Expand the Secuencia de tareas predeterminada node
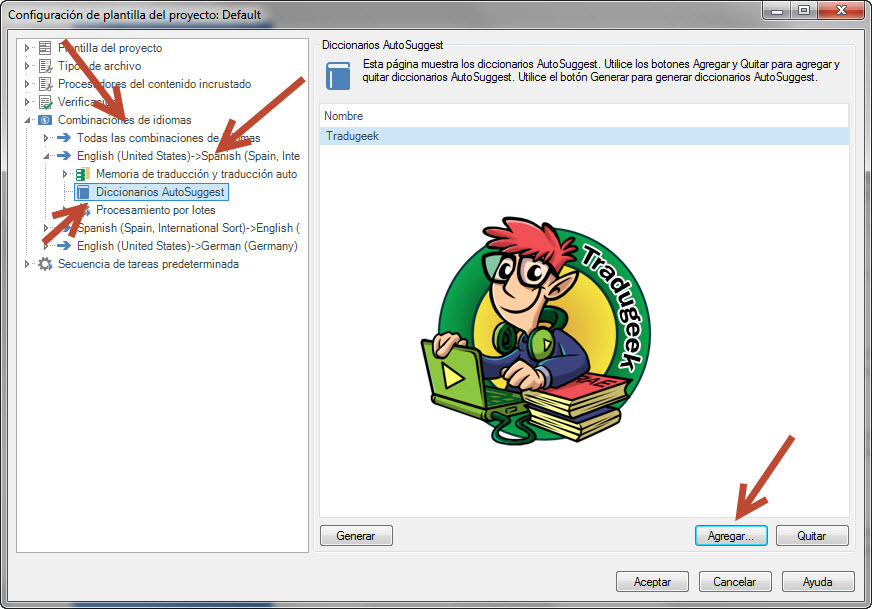The image size is (872, 609). point(27,264)
